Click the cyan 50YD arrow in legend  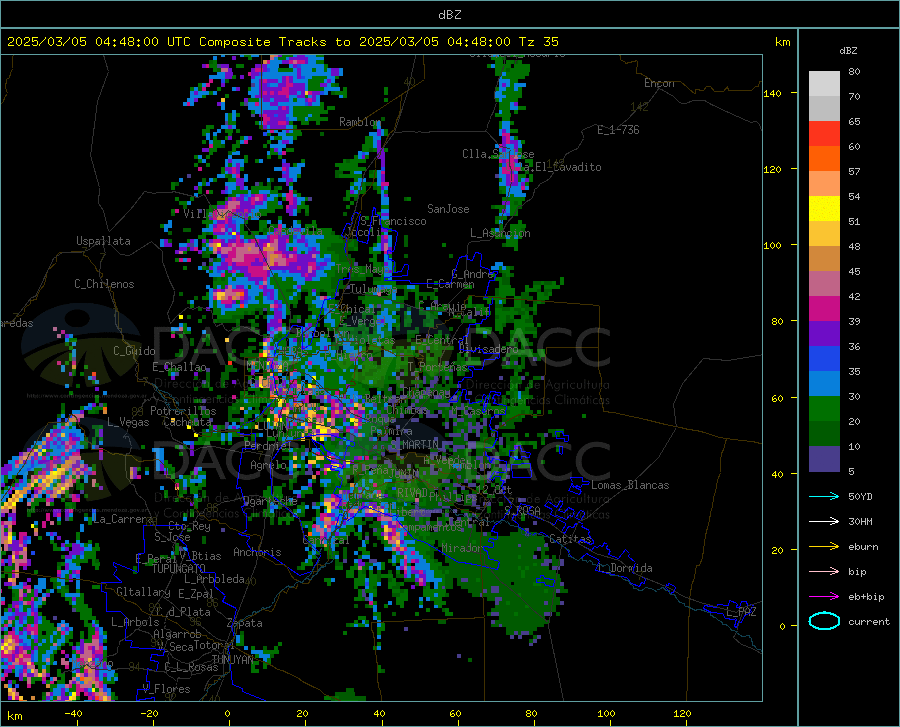[824, 496]
